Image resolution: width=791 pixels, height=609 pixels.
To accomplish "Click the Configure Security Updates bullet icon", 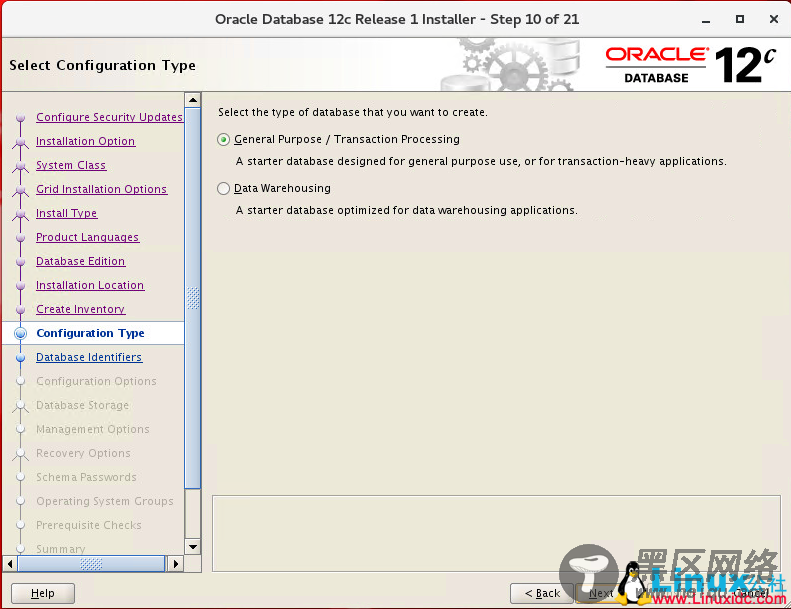I will pos(21,118).
